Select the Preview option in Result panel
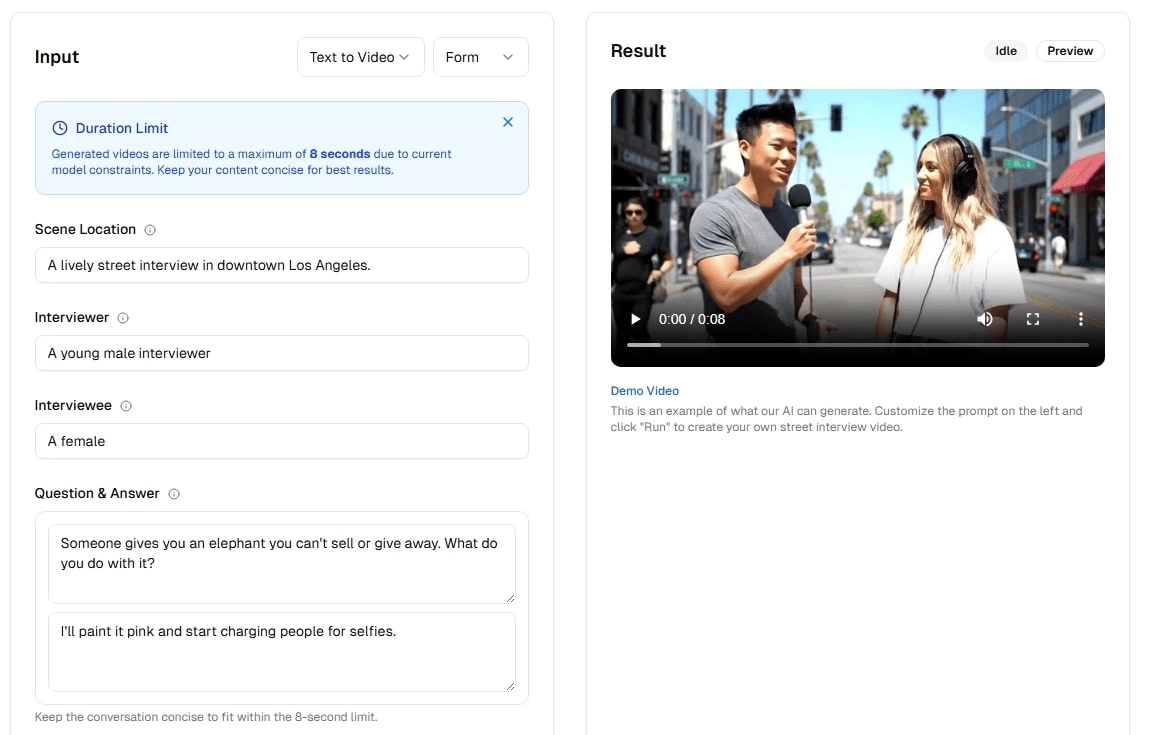Image resolution: width=1152 pixels, height=735 pixels. pyautogui.click(x=1070, y=50)
